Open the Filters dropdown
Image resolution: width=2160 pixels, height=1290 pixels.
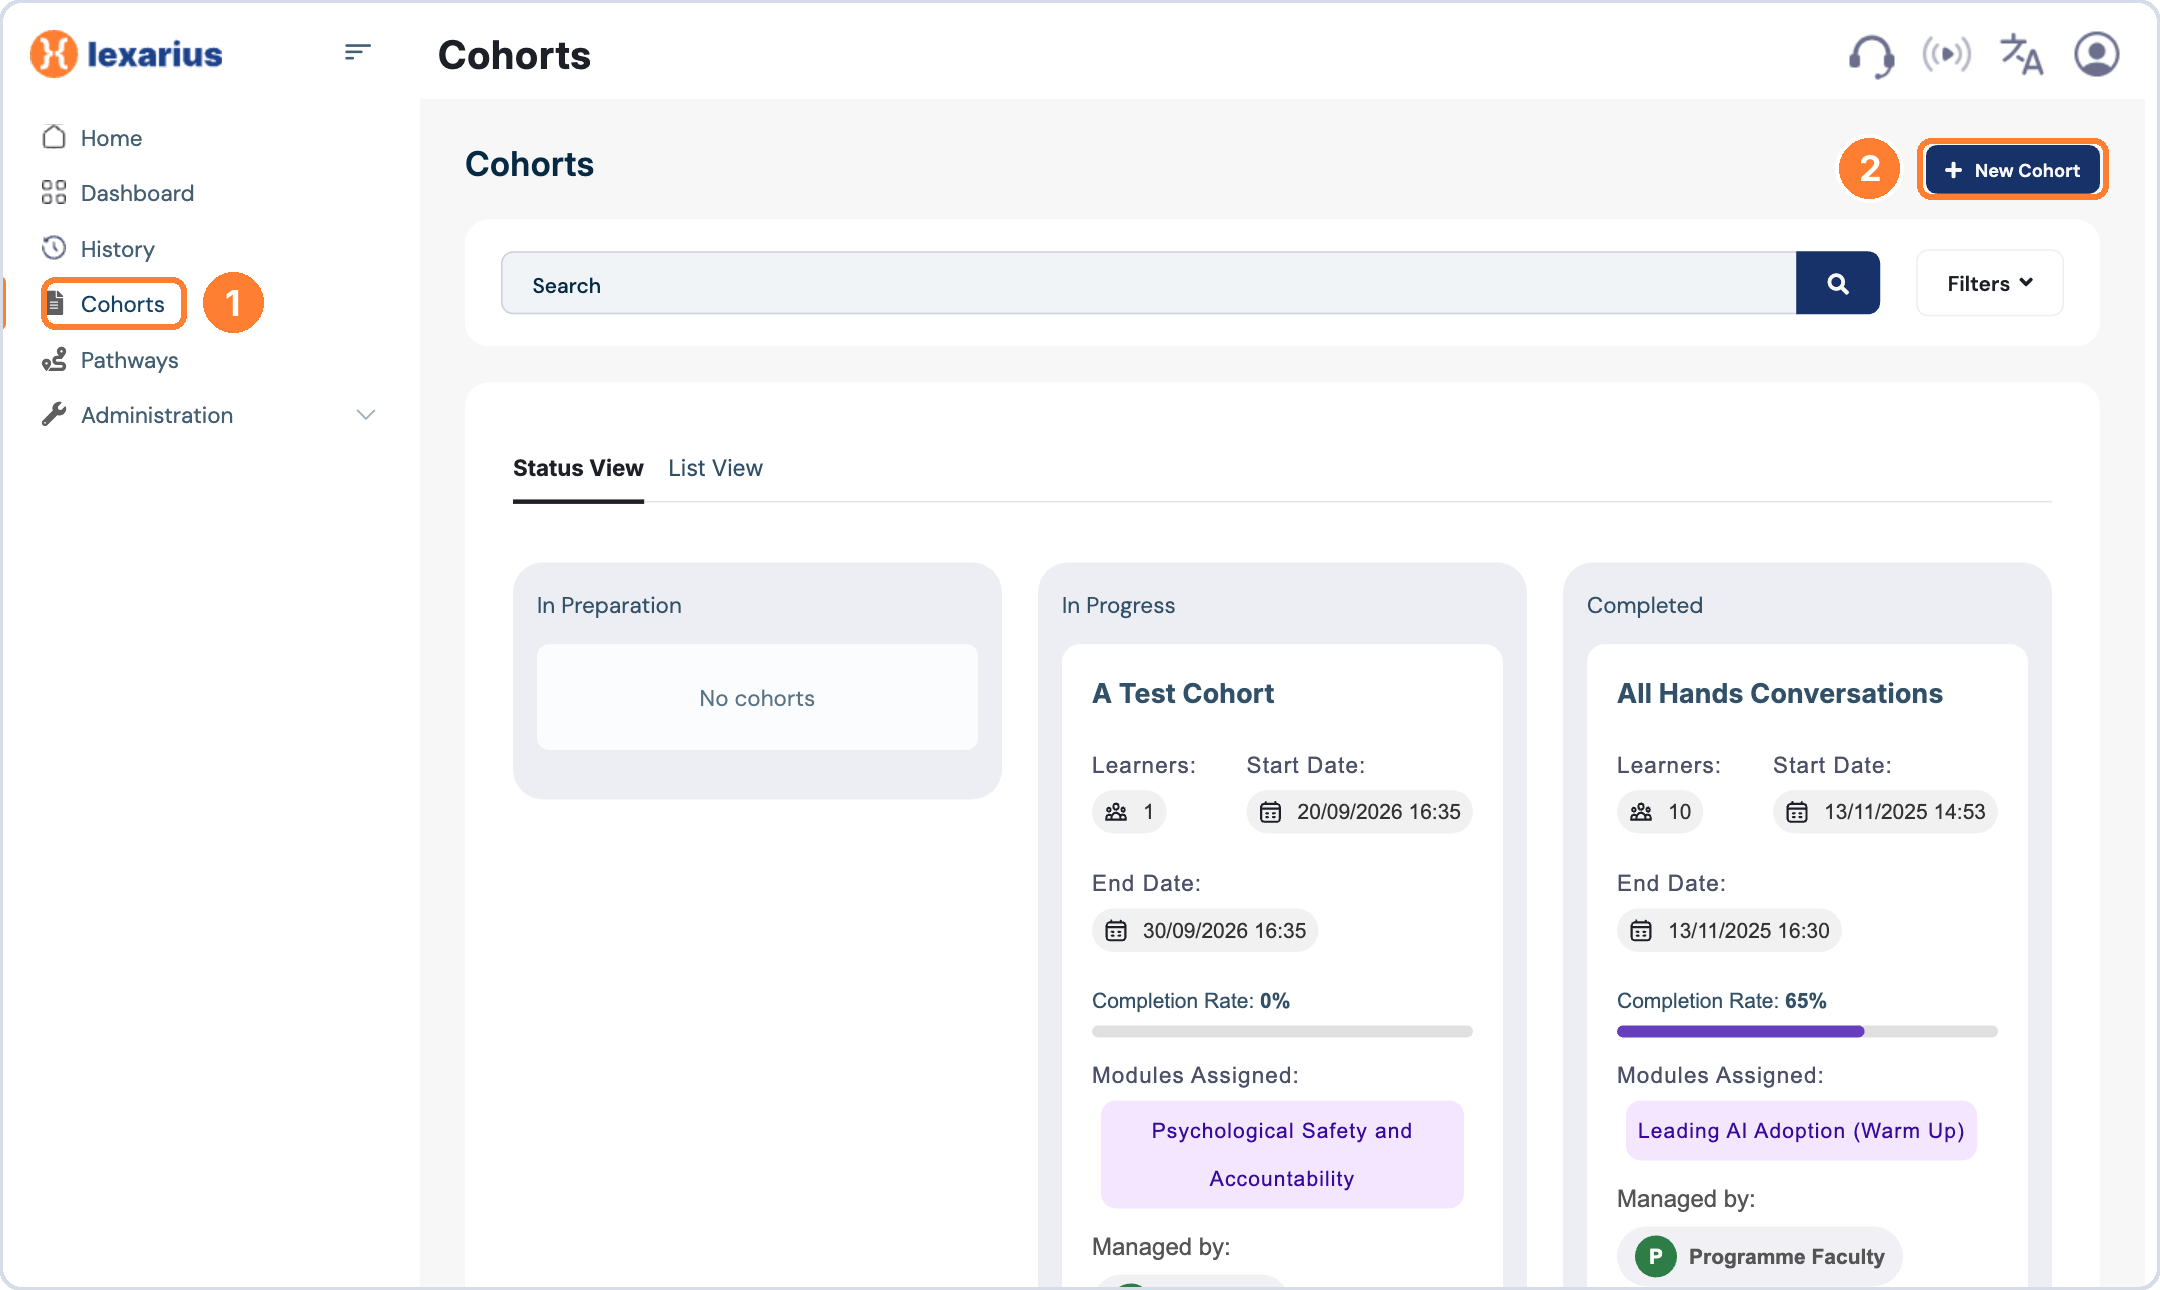pyautogui.click(x=1990, y=283)
